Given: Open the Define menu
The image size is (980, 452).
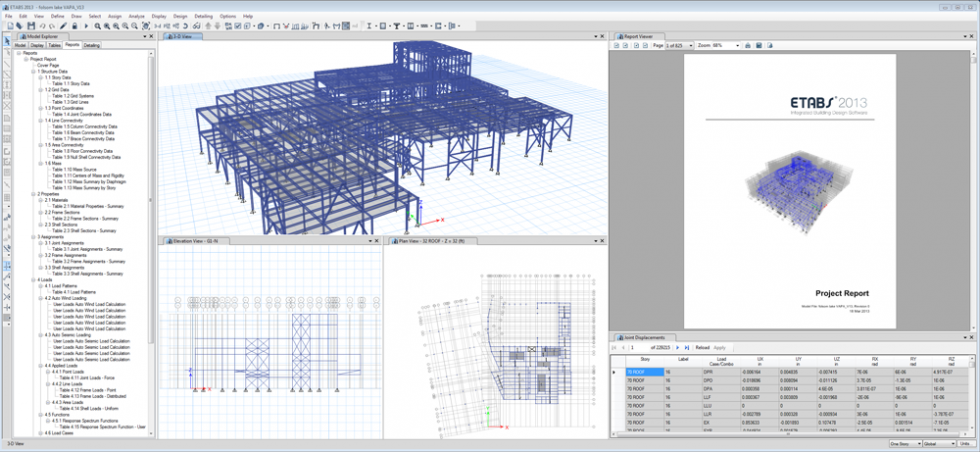Looking at the screenshot, I should 58,16.
